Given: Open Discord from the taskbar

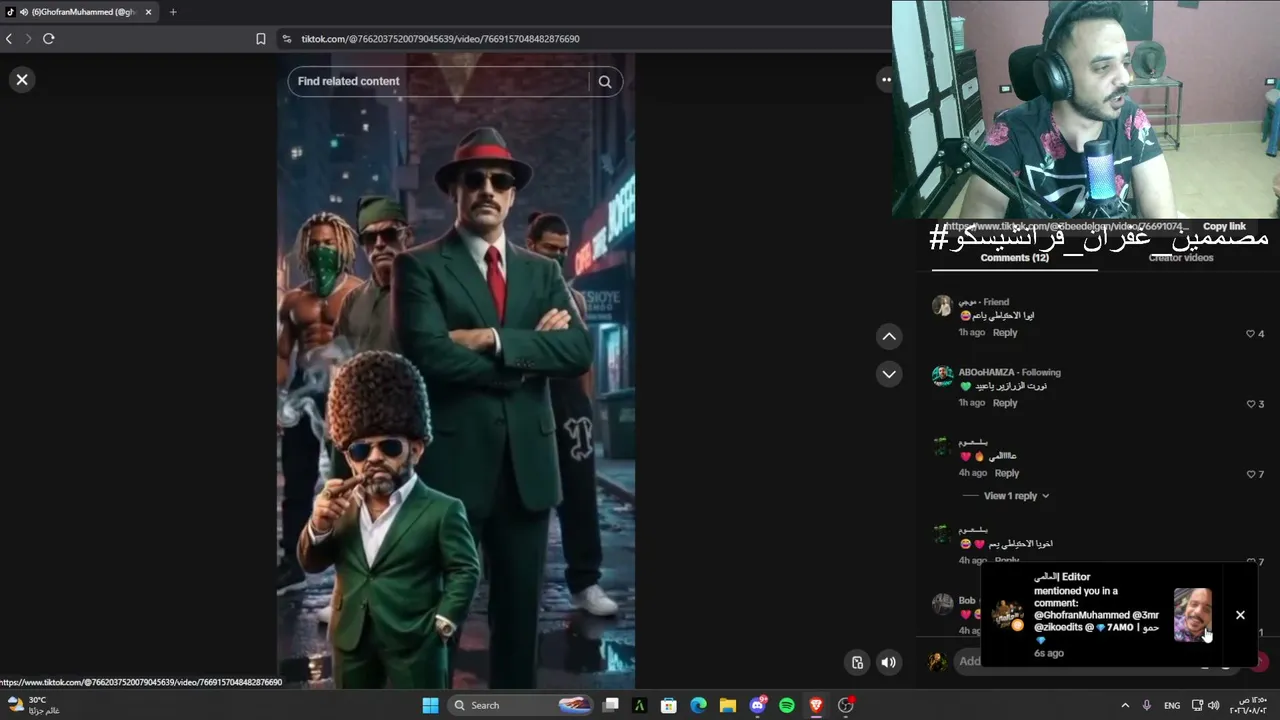Looking at the screenshot, I should 757,705.
